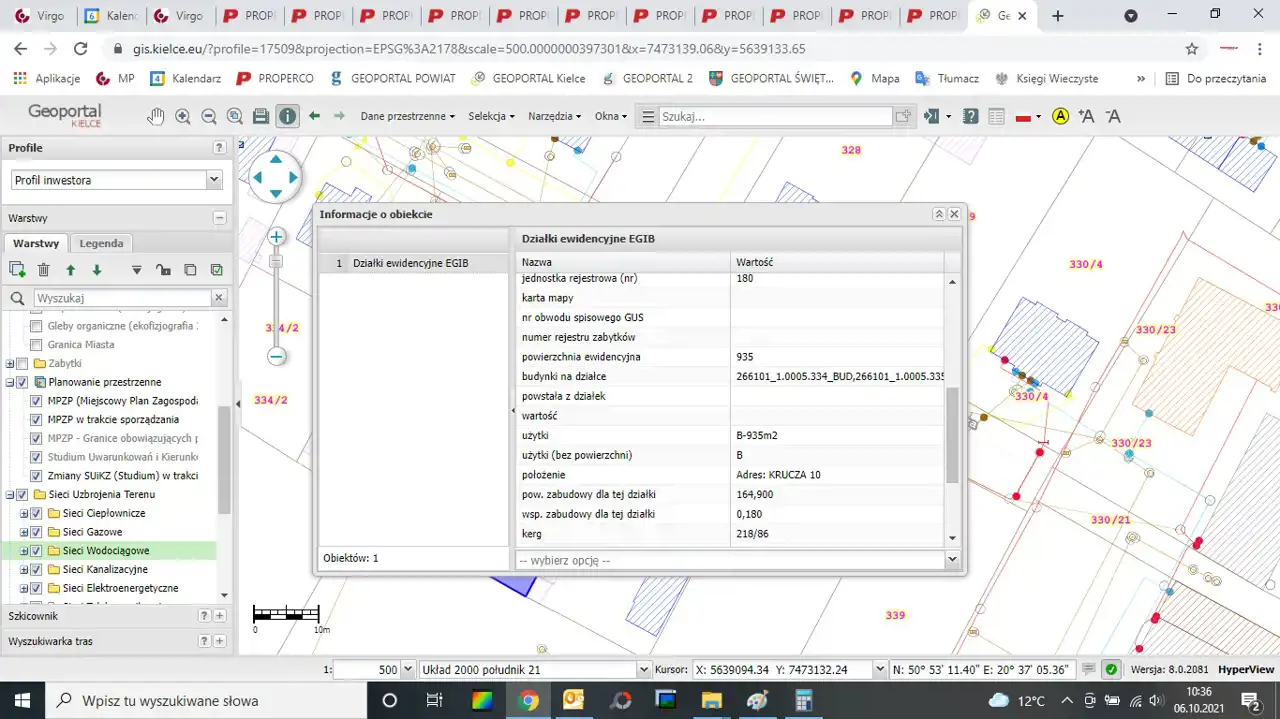Open the Profil inwestora dropdown

(x=116, y=180)
